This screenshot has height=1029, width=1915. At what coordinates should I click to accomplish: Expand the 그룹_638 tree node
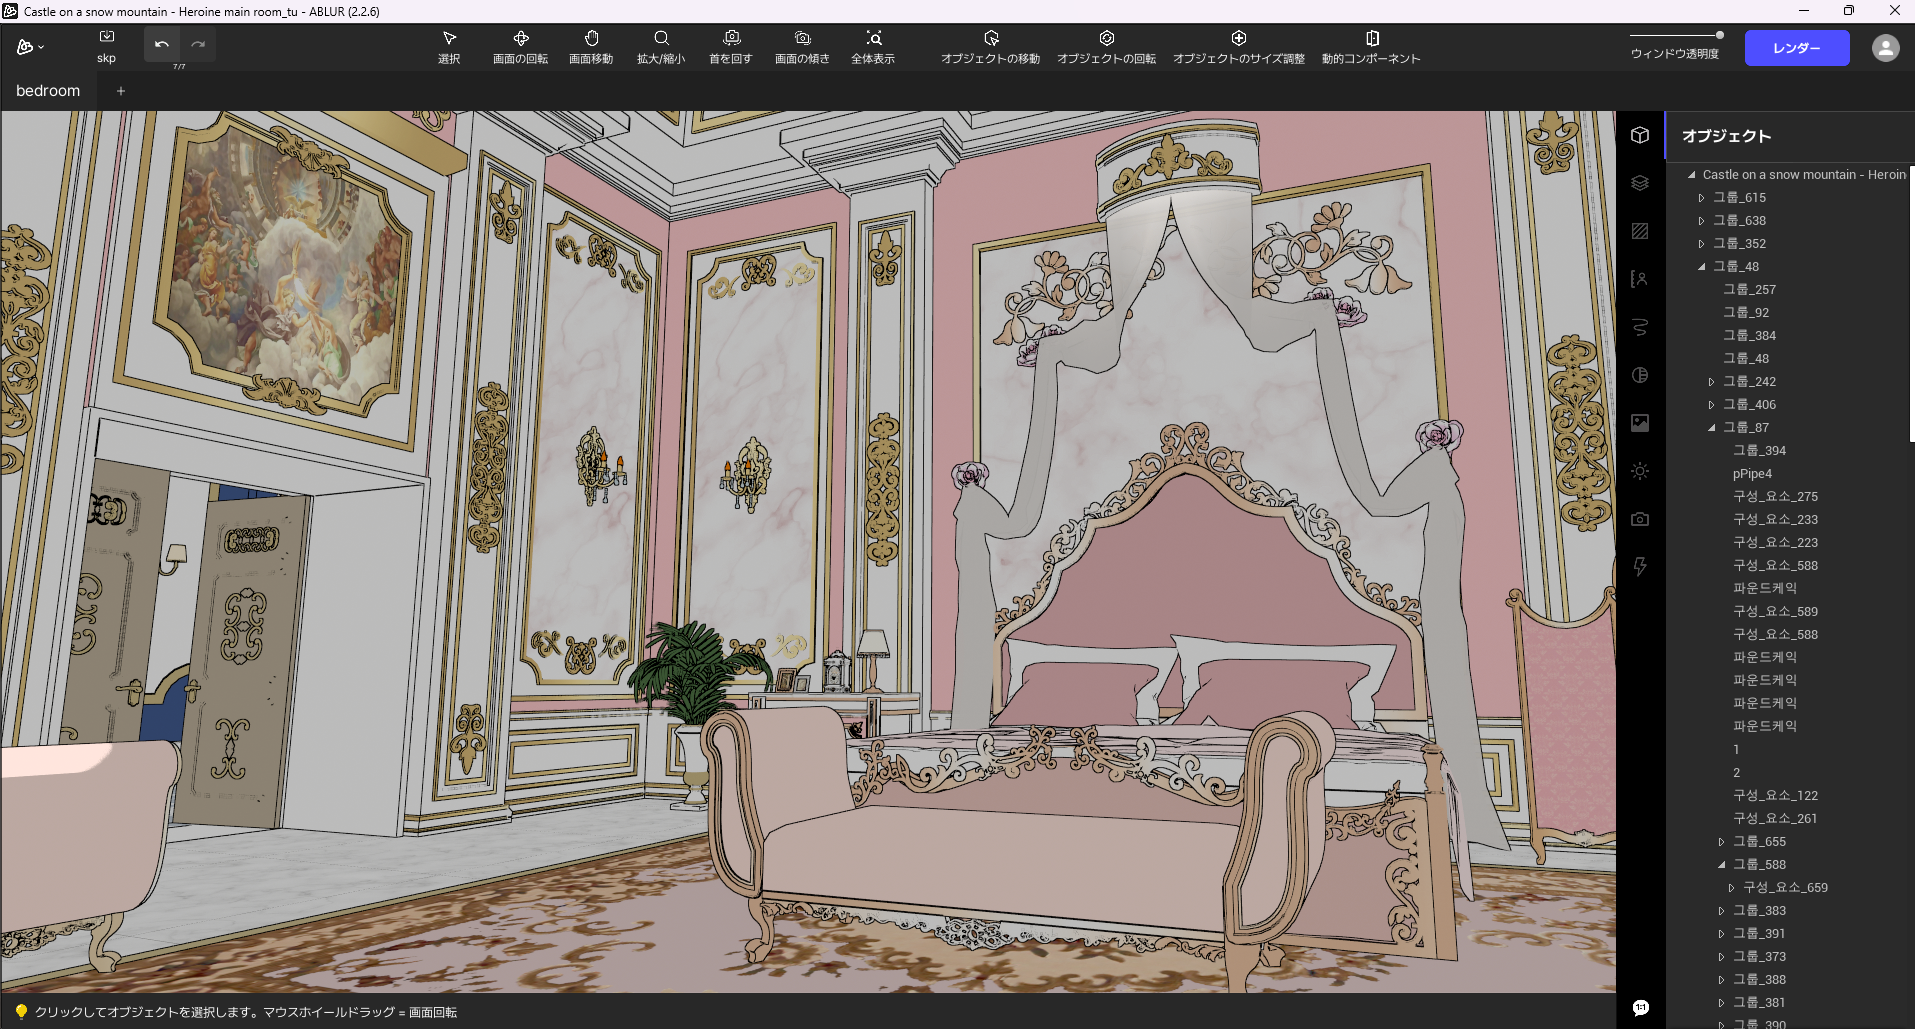1701,221
